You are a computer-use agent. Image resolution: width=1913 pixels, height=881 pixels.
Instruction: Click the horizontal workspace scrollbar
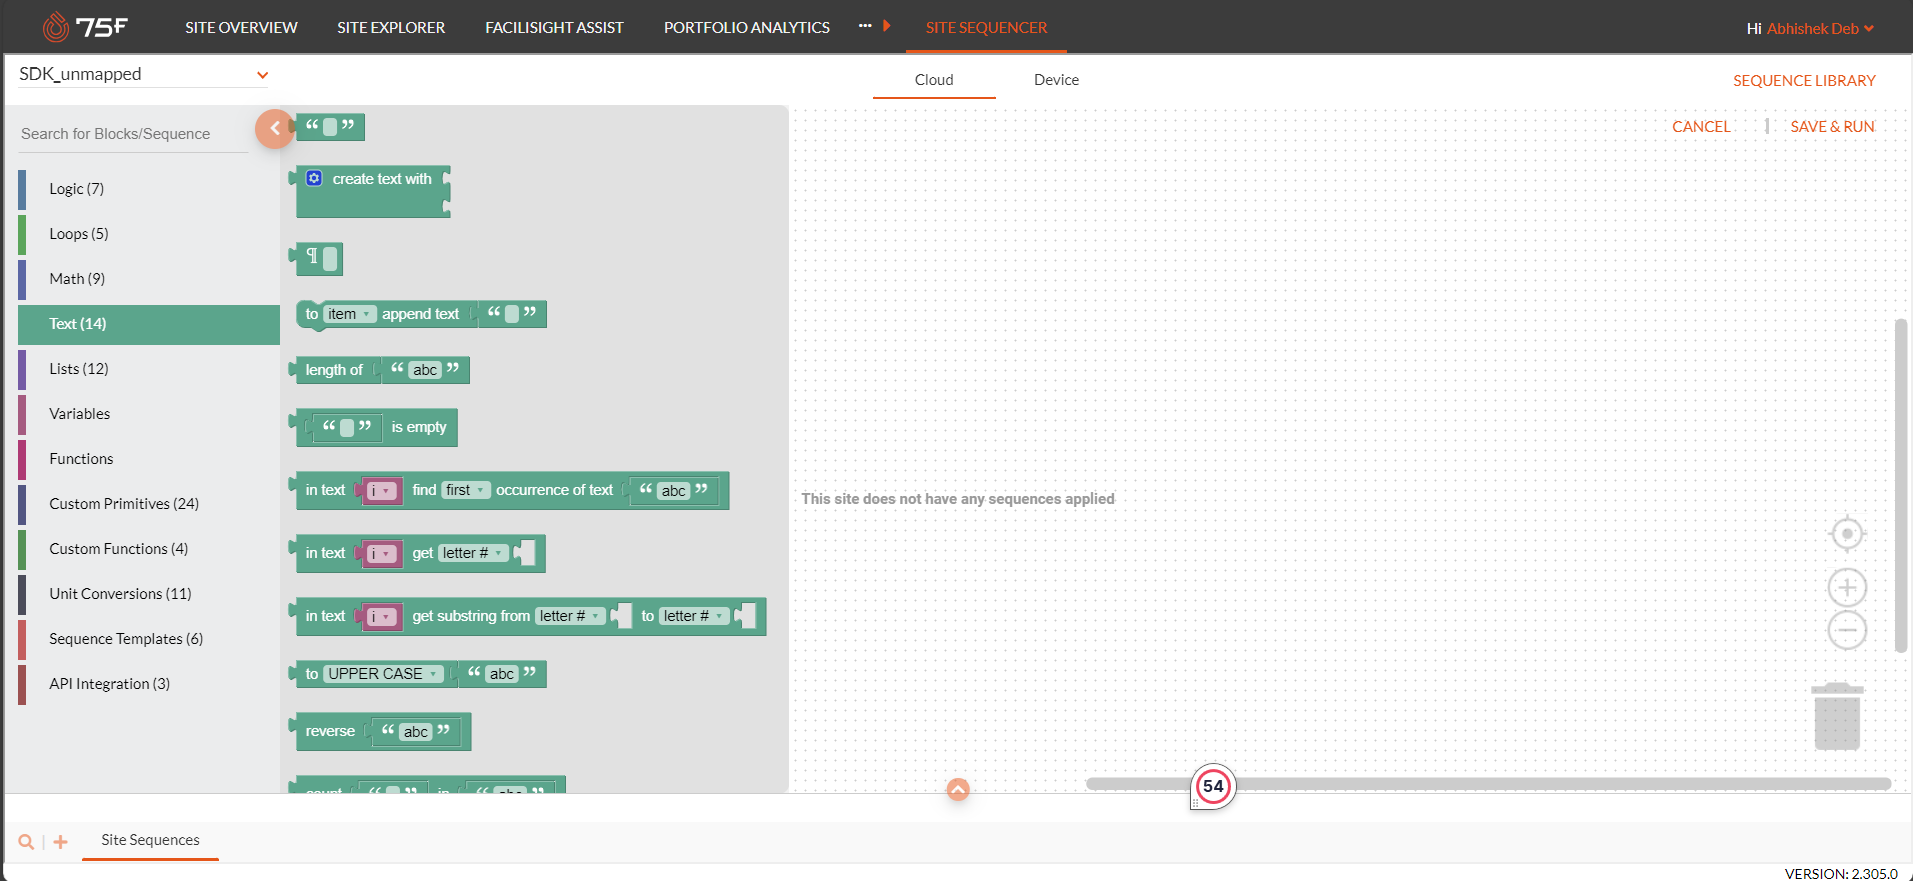point(1488,784)
